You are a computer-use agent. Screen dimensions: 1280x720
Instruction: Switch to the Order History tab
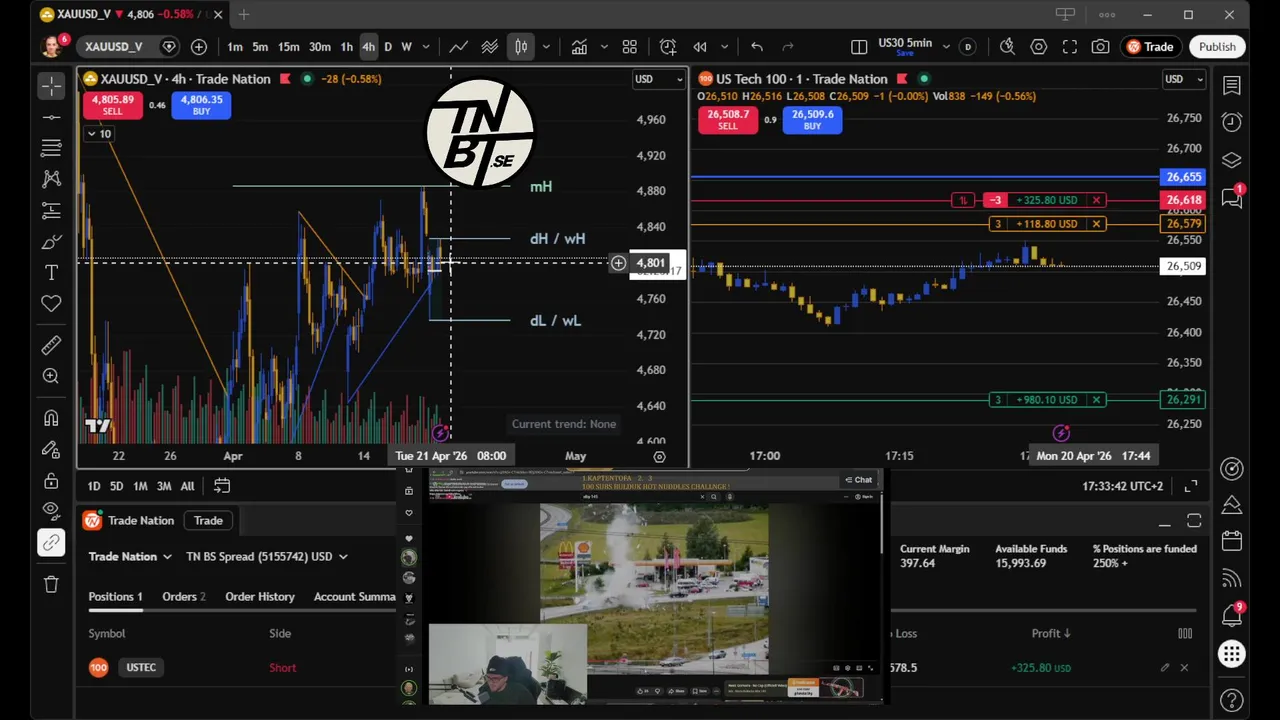coord(260,597)
